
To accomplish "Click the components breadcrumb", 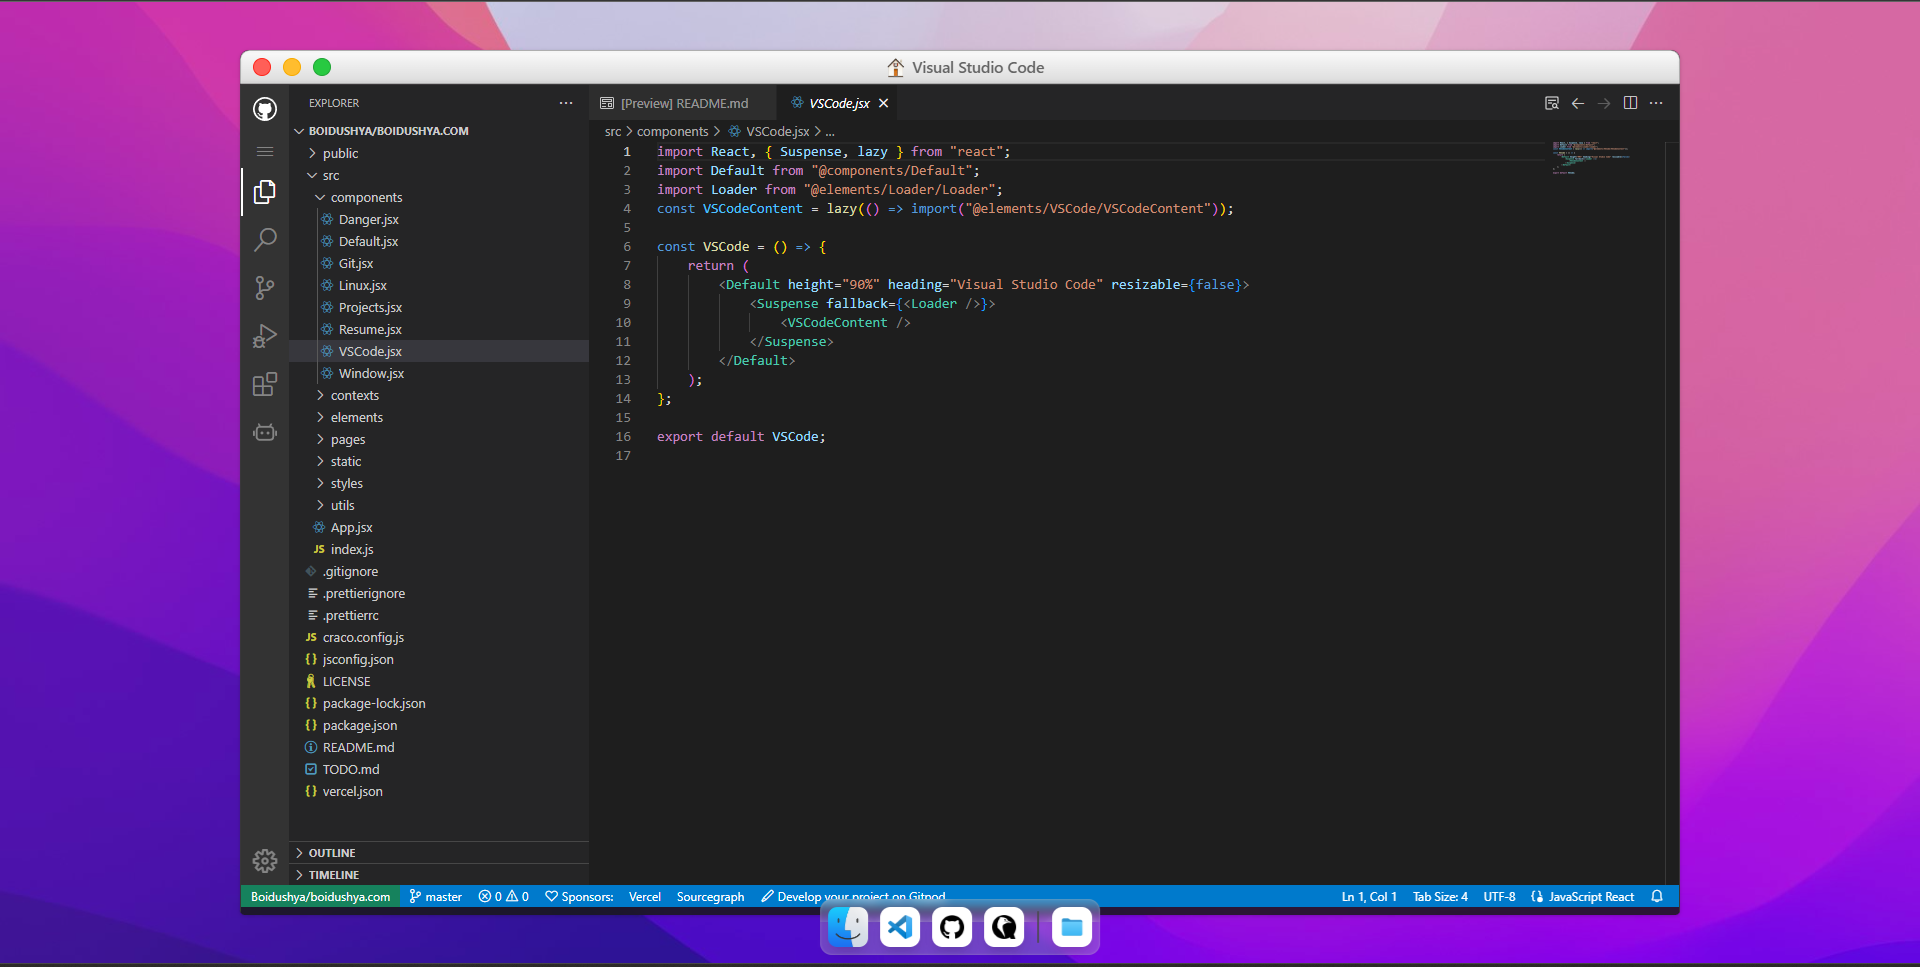I will (672, 131).
